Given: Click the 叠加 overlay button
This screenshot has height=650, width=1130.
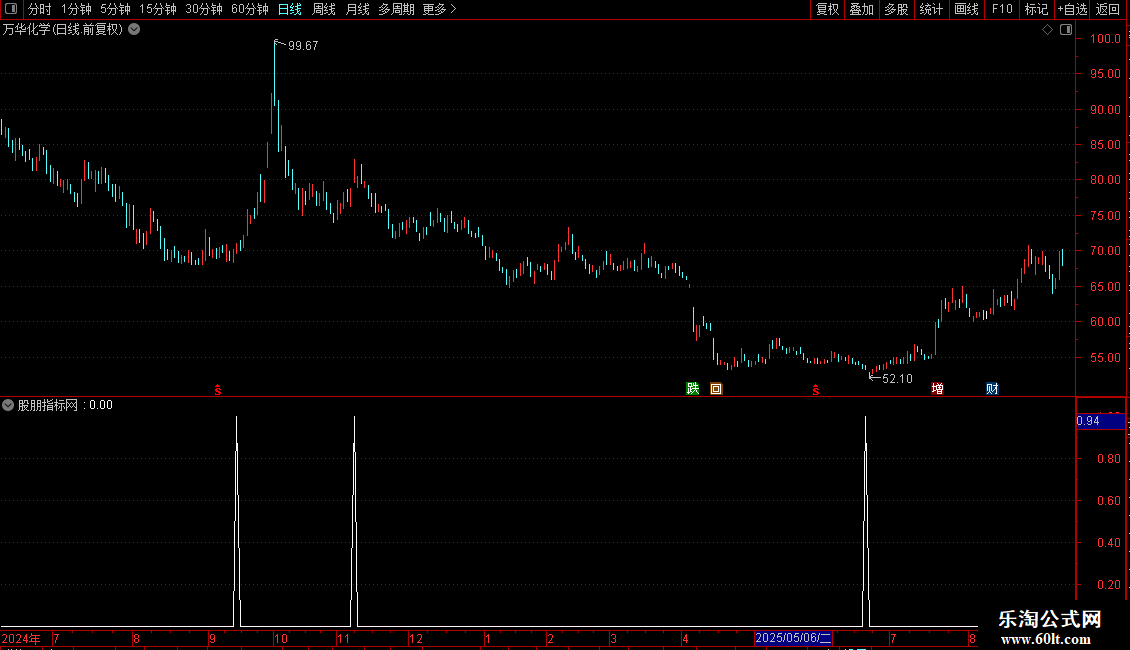Looking at the screenshot, I should 861,9.
